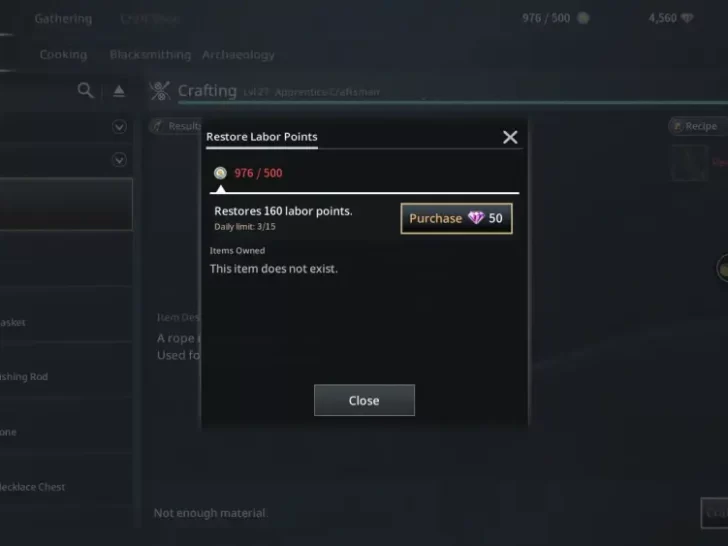The image size is (728, 546).
Task: Close the Restore Labor Points dialog with X
Action: point(510,137)
